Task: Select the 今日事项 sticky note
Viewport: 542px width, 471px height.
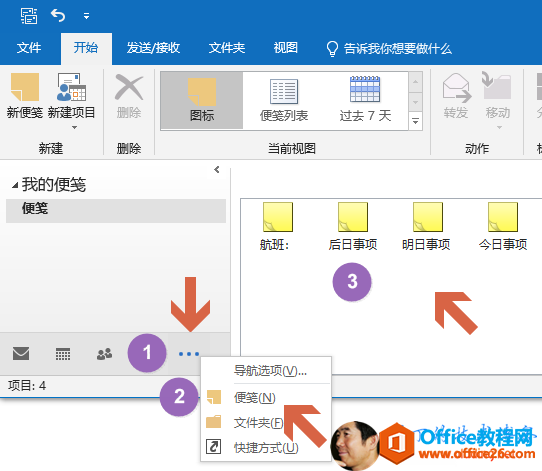Action: point(503,226)
